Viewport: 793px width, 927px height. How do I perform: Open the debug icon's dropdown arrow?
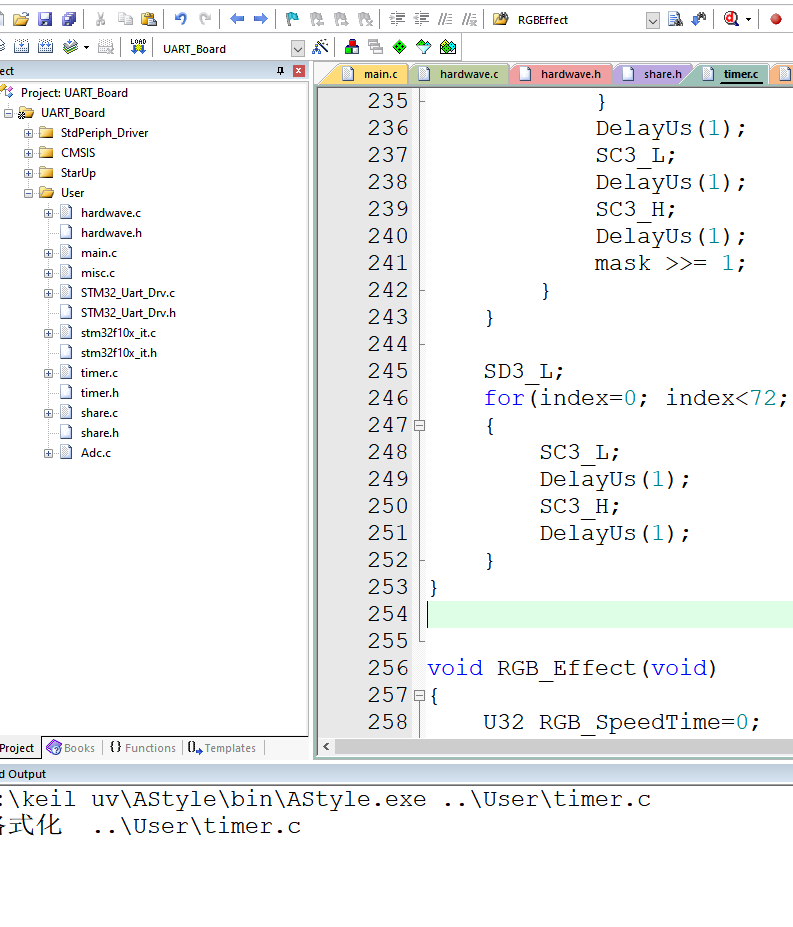point(748,20)
